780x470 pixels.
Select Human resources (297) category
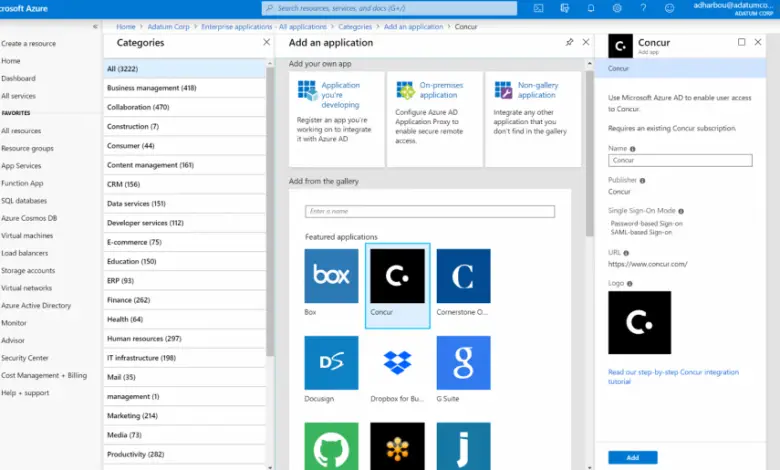(185, 339)
